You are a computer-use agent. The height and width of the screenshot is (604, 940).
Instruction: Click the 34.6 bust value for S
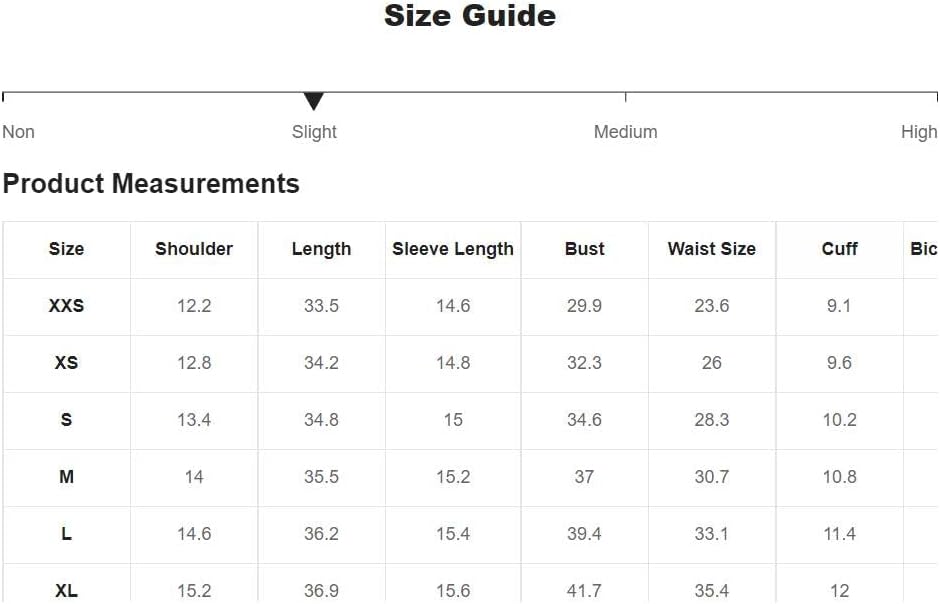tap(585, 419)
